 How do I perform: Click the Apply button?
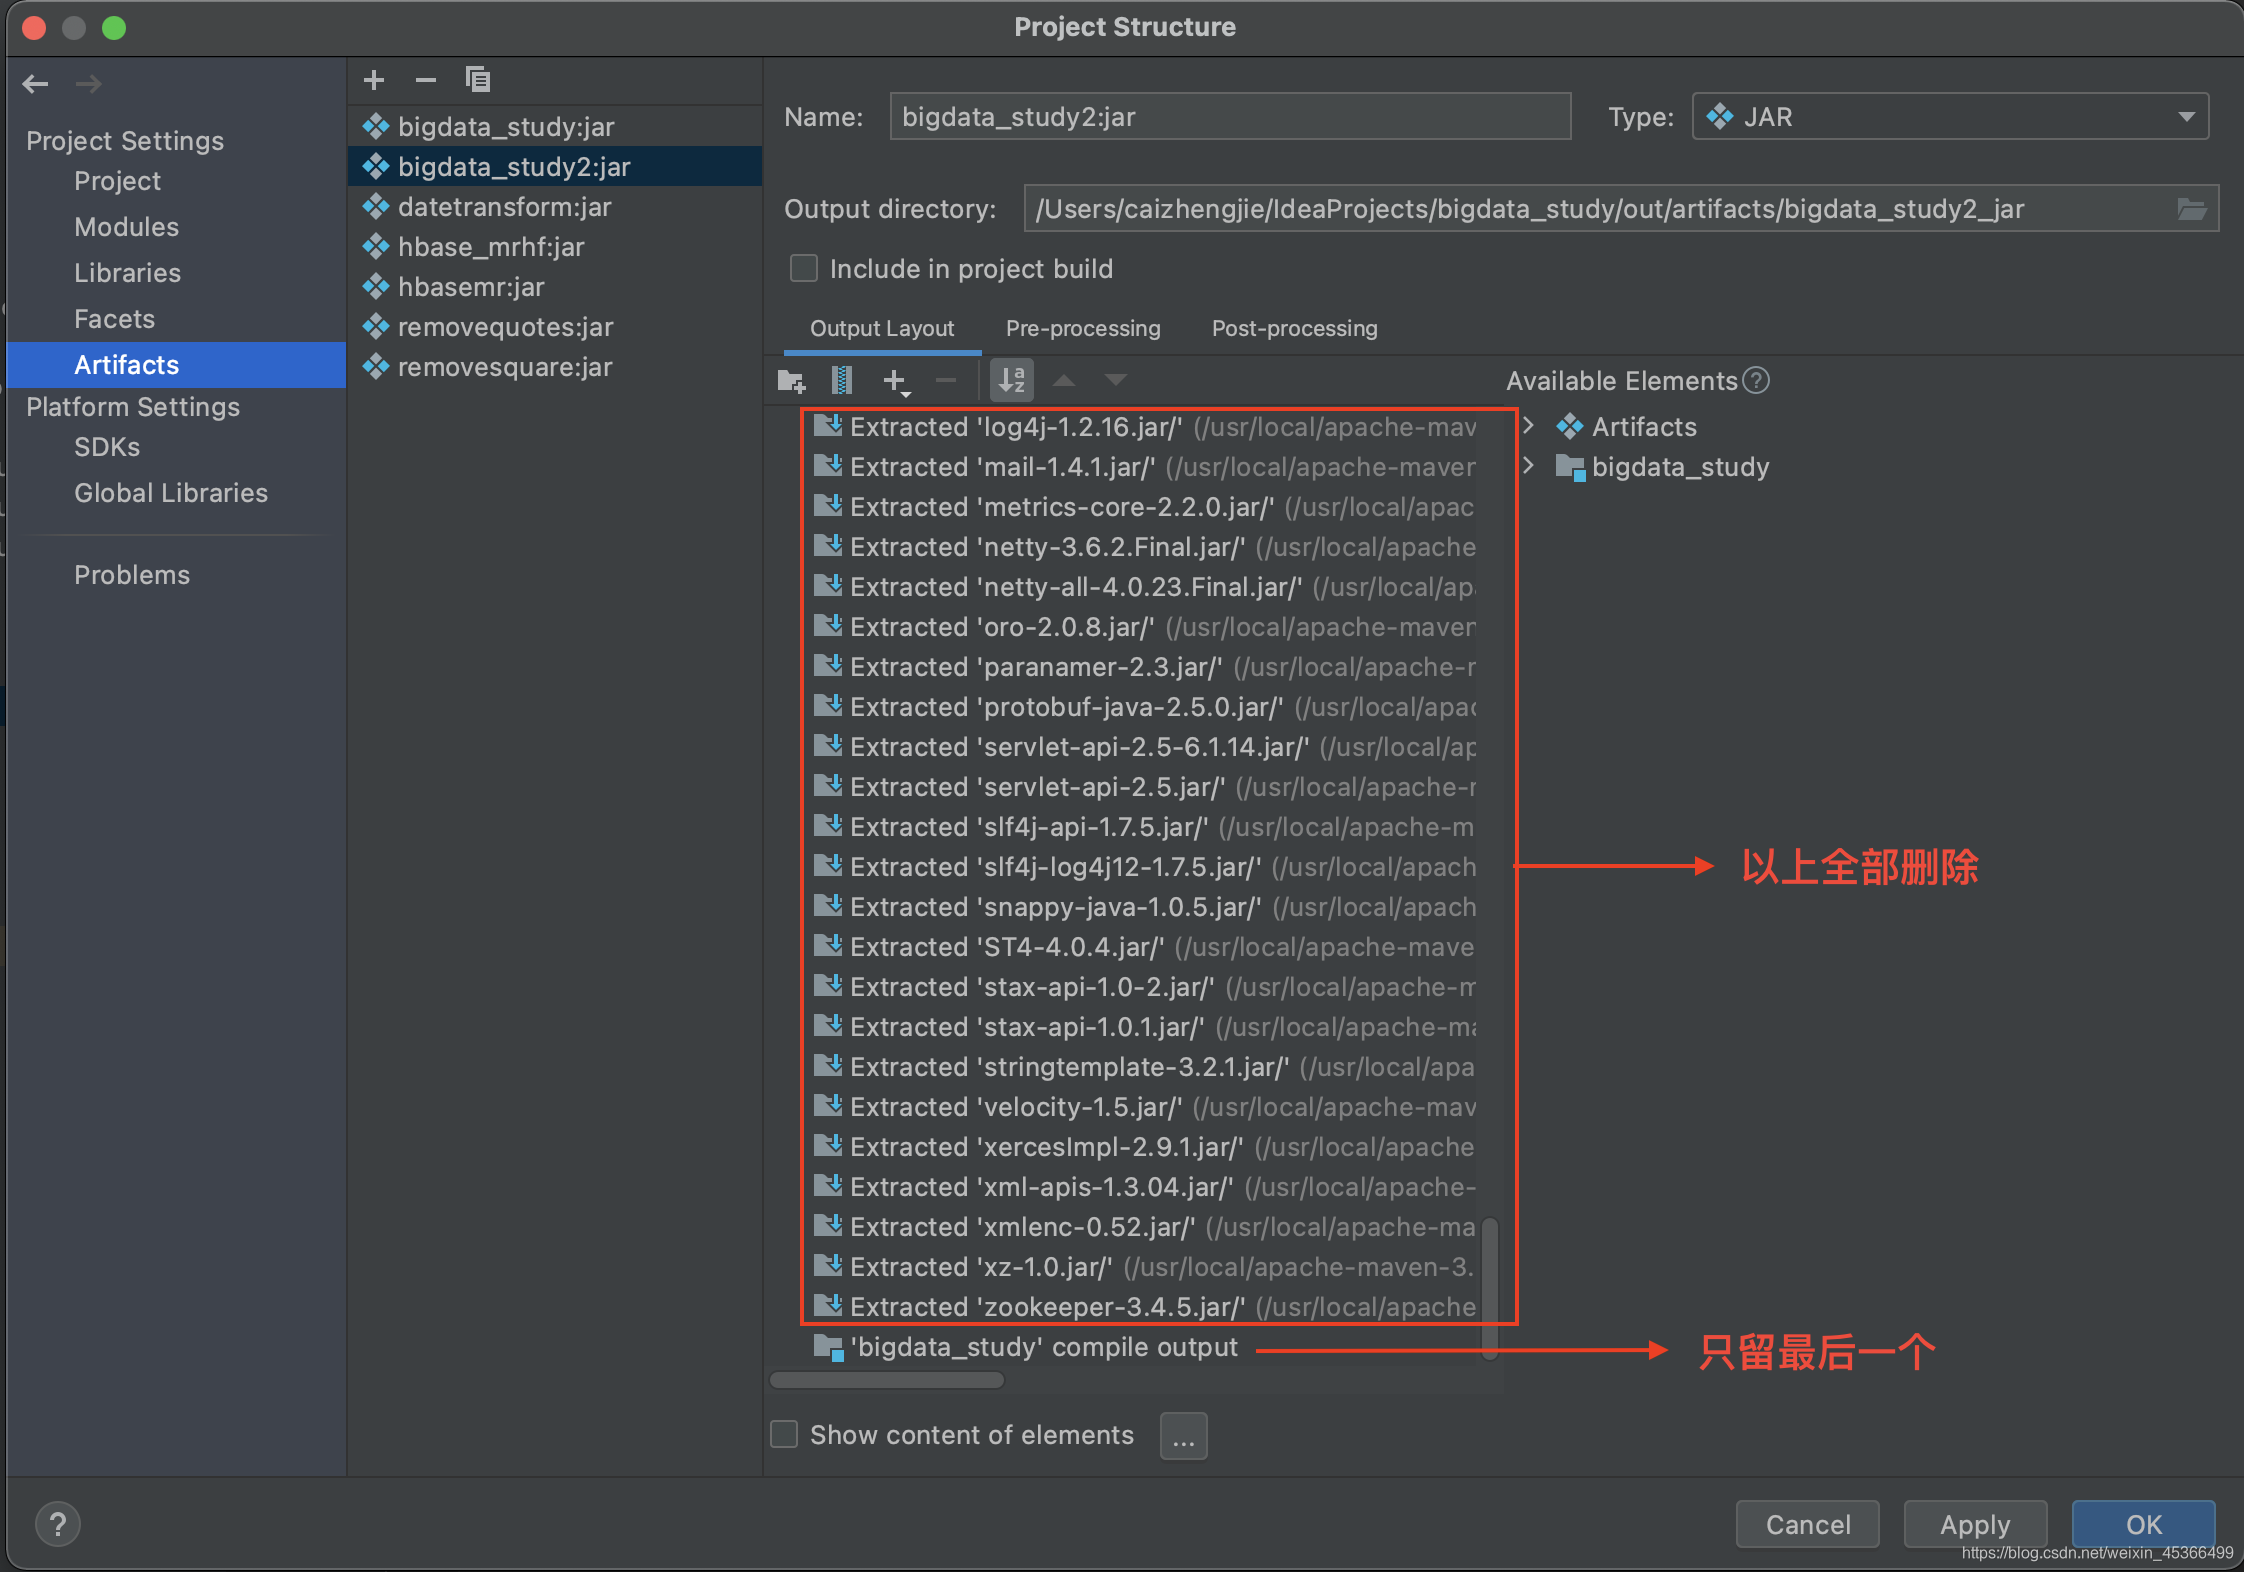click(1974, 1525)
